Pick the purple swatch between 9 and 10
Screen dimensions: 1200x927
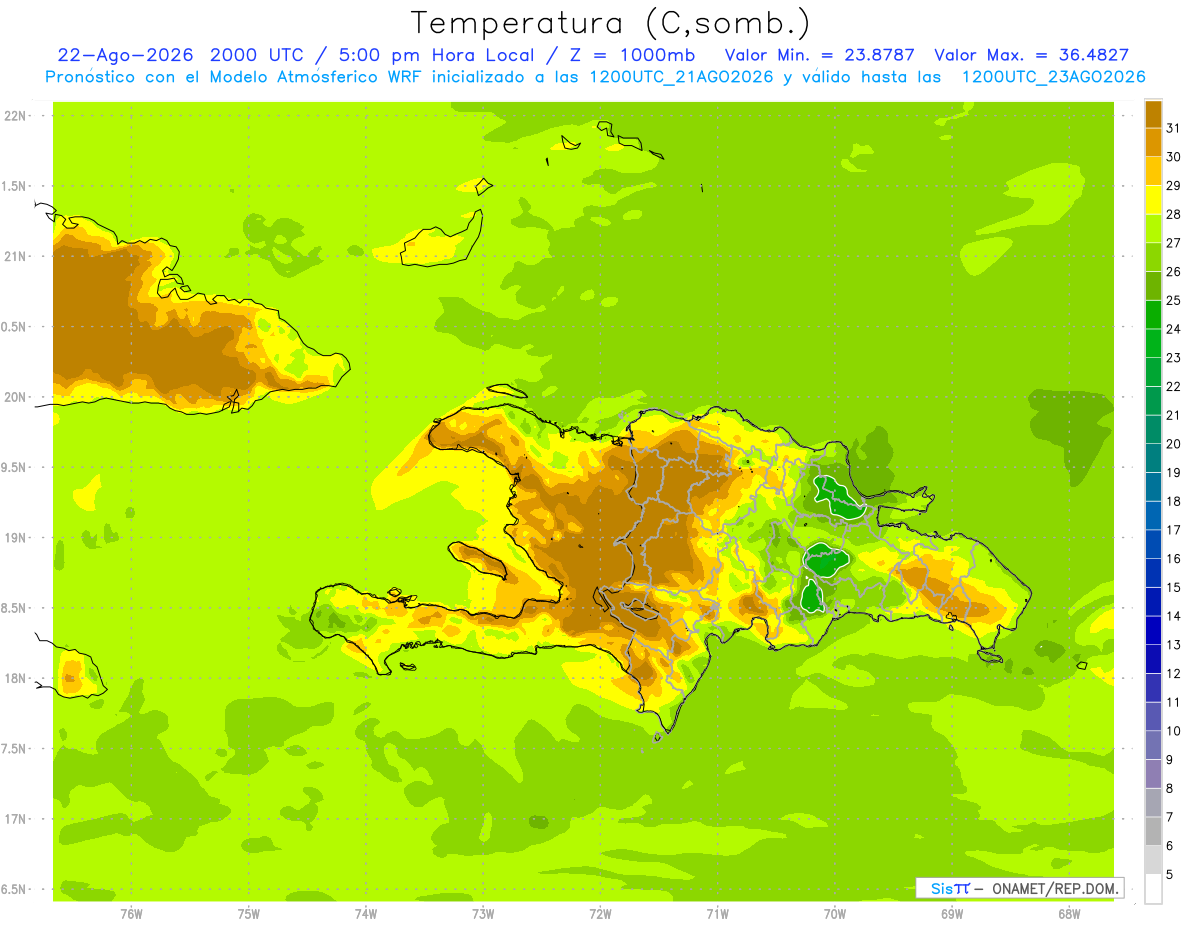(1153, 745)
